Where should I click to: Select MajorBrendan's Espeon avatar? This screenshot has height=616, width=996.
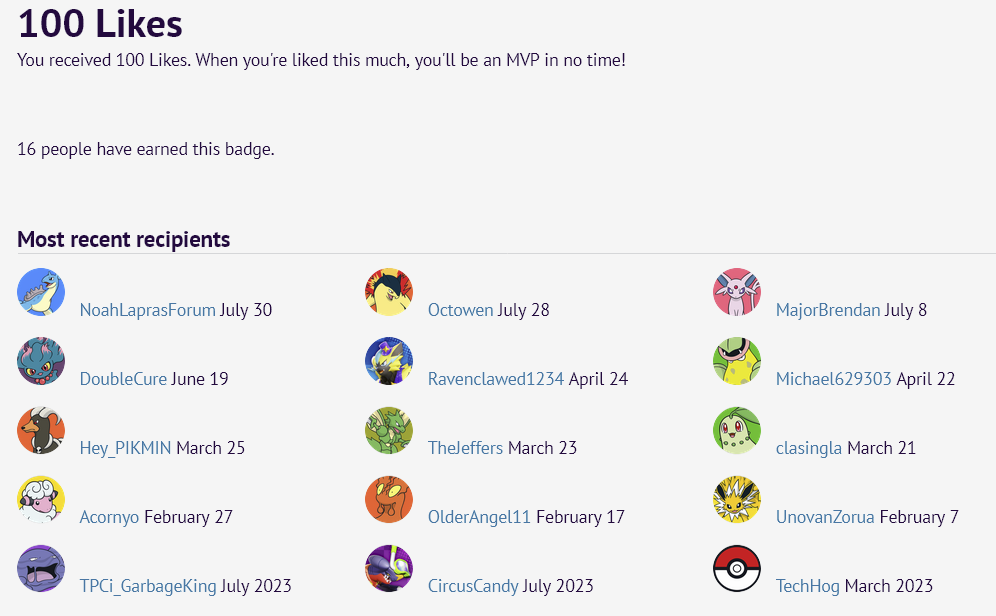(x=737, y=292)
